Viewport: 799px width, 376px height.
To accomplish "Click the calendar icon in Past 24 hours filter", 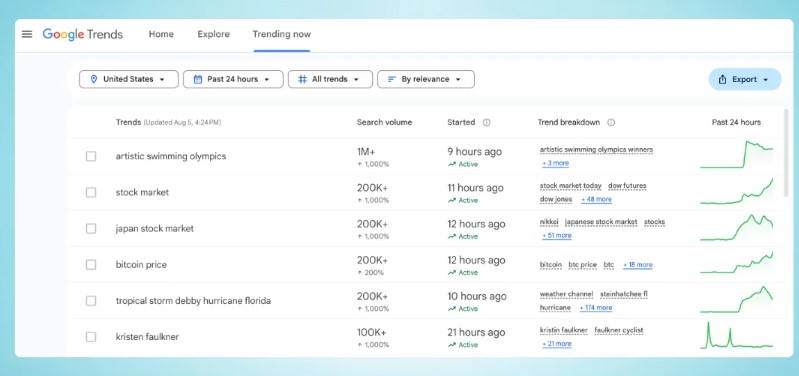I will 198,79.
